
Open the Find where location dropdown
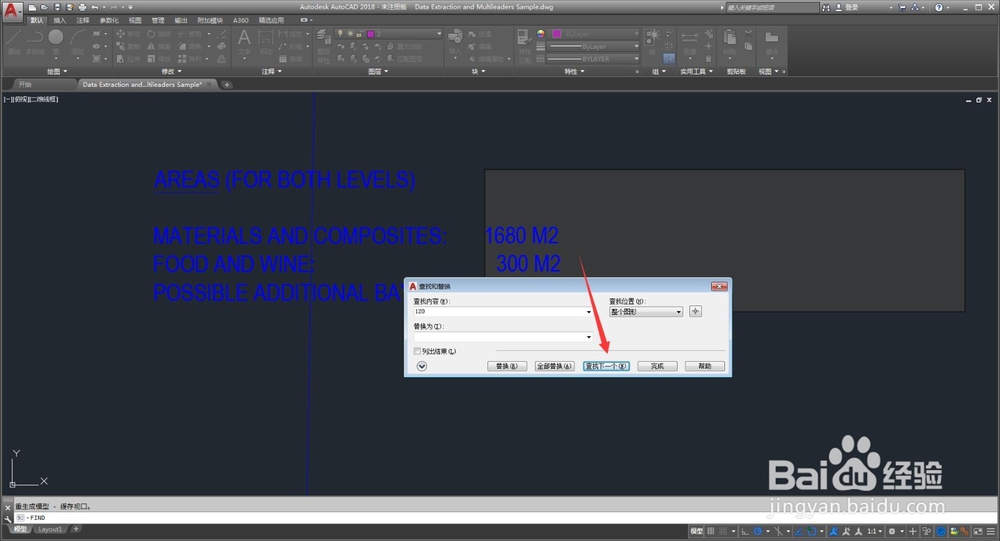[x=646, y=312]
